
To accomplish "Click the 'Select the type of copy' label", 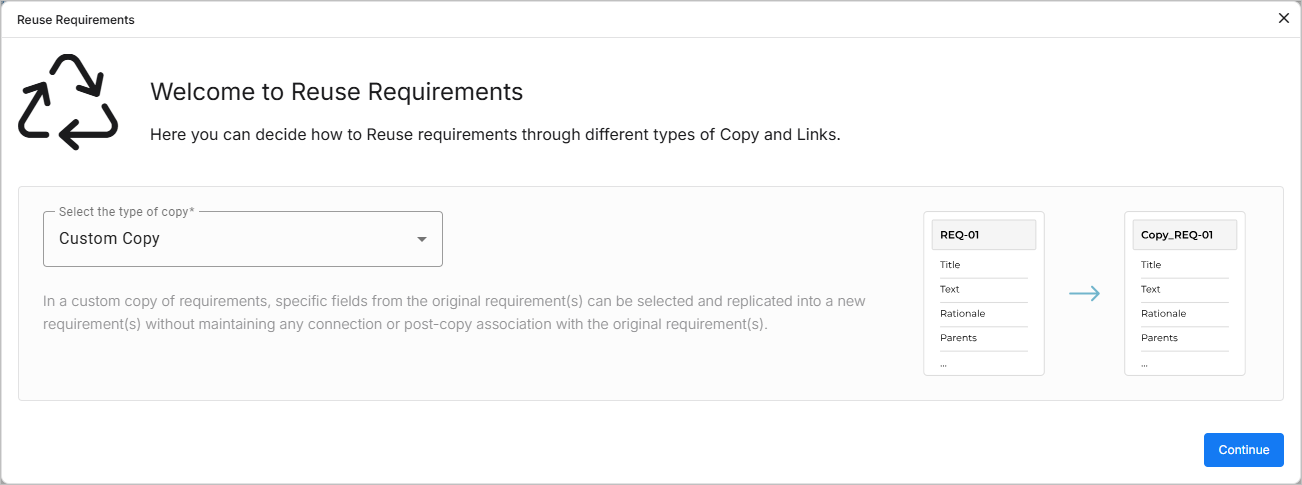I will click(126, 212).
